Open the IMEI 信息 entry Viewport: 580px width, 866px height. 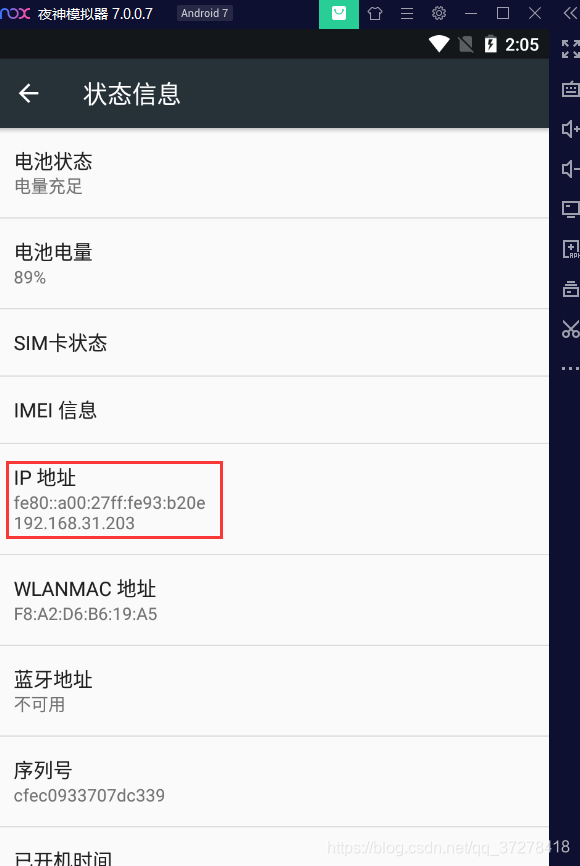coord(274,410)
